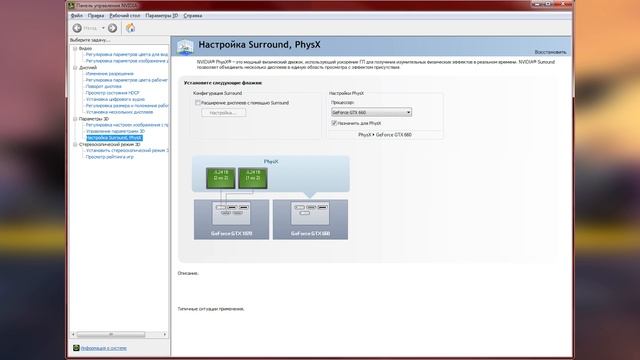Viewport: 640px width, 360px height.
Task: Toggle the Назначить для PhysX checkbox
Action: point(334,123)
